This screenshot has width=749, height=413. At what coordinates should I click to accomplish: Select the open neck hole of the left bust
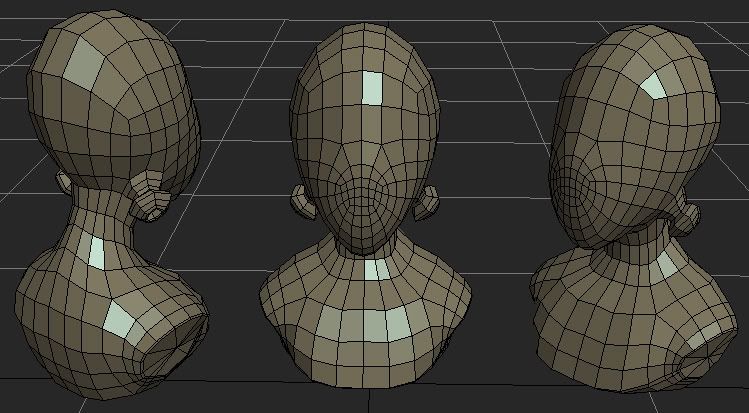(x=174, y=346)
